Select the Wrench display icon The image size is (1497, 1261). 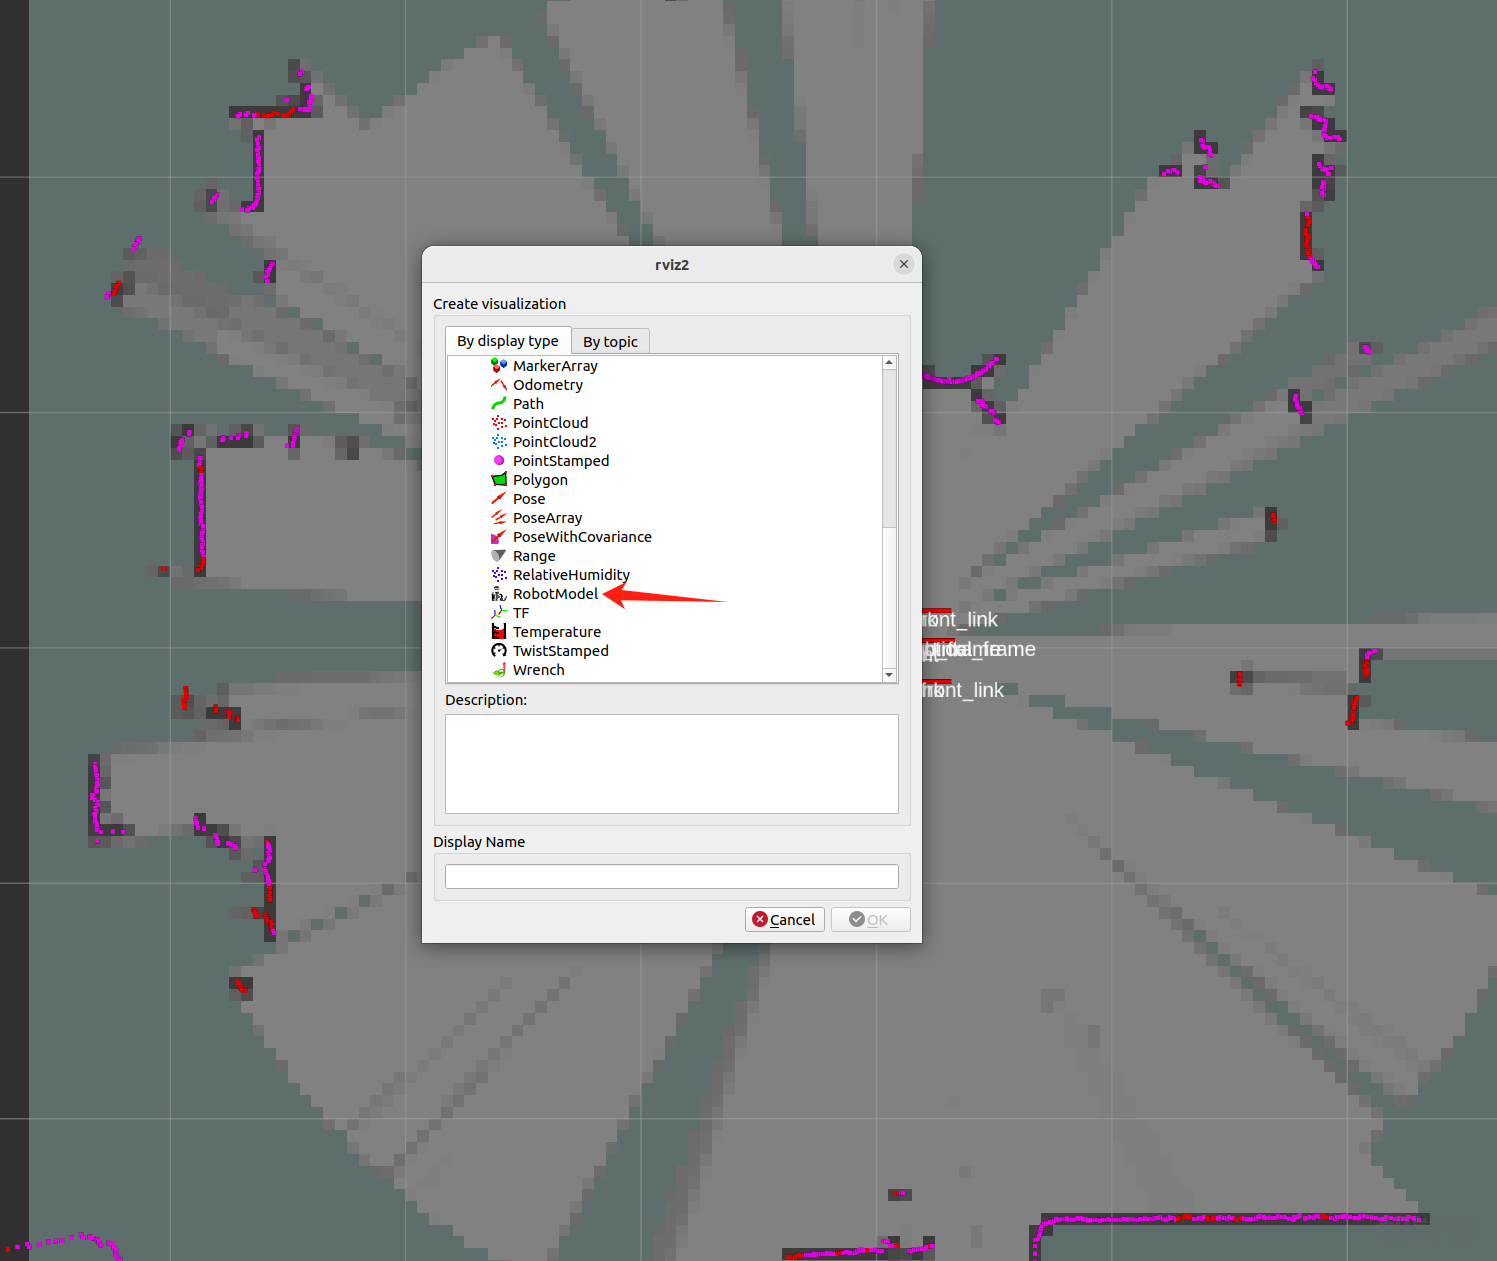coord(498,670)
